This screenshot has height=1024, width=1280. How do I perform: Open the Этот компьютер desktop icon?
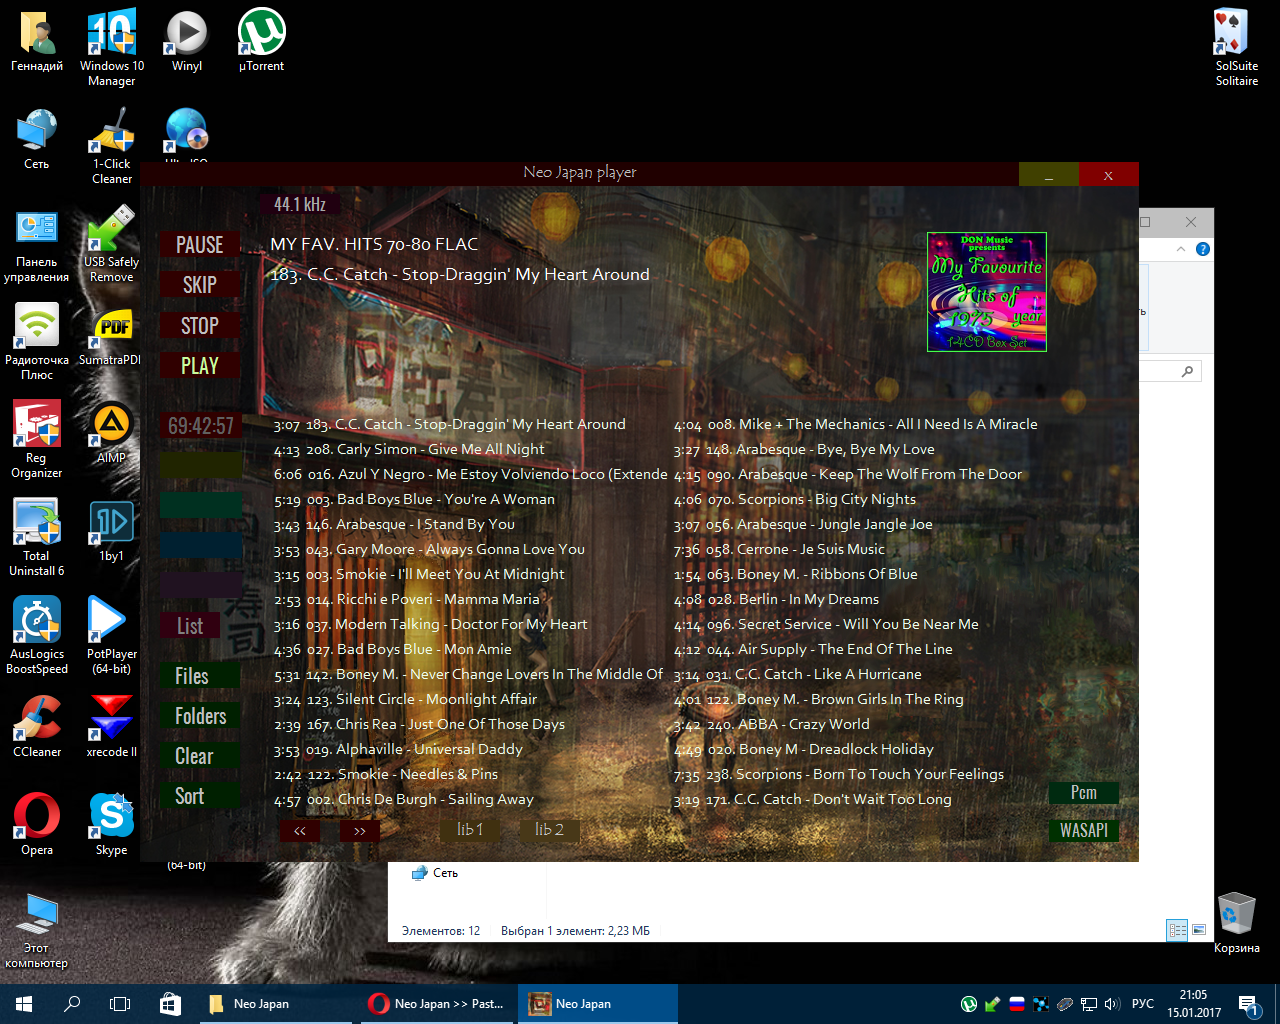37,930
